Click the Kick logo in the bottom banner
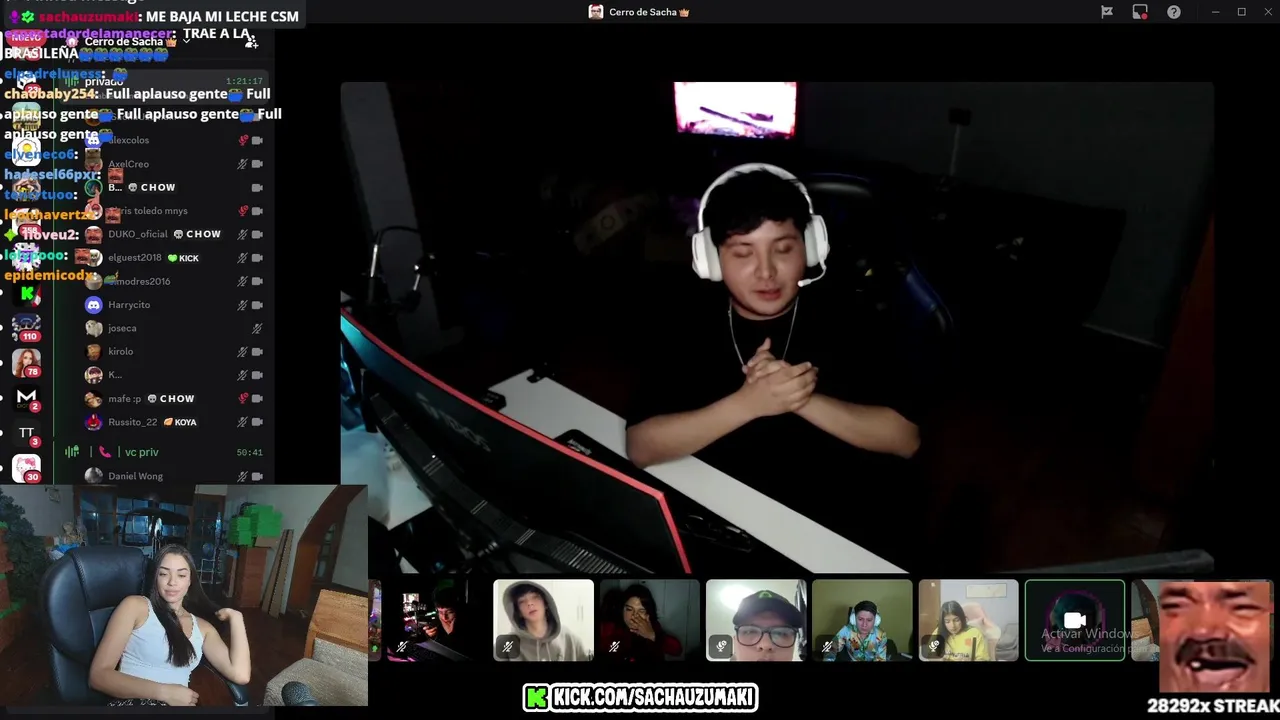1280x720 pixels. point(537,698)
